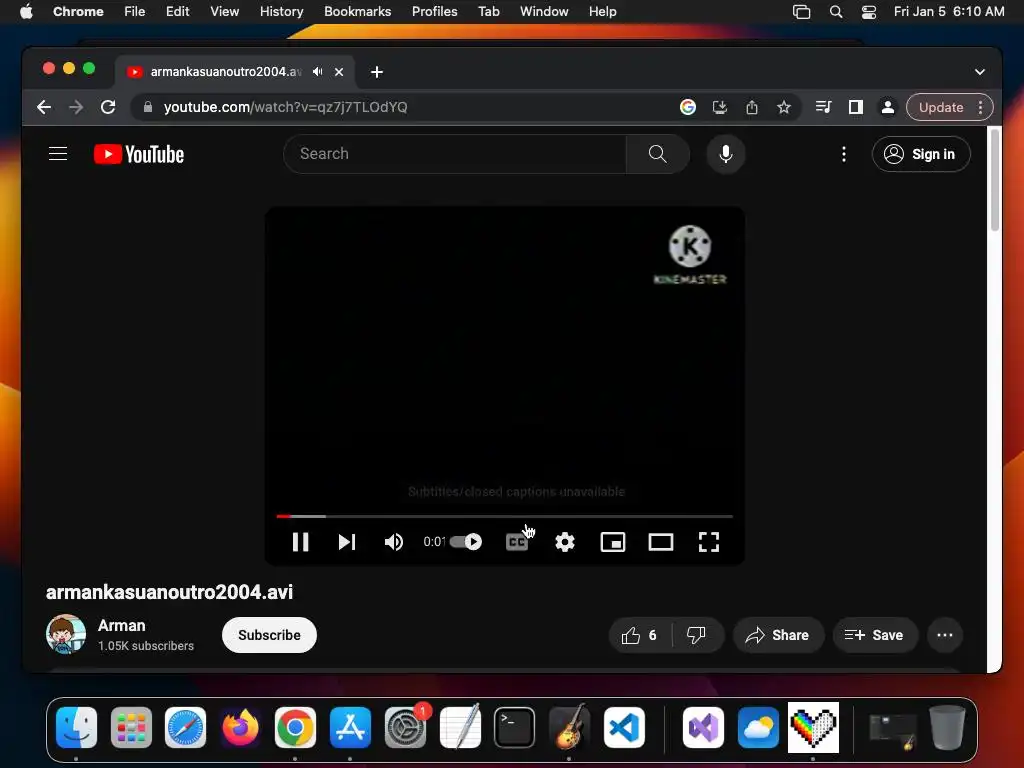Click the page vertical scrollbar
1024x768 pixels.
point(995,180)
